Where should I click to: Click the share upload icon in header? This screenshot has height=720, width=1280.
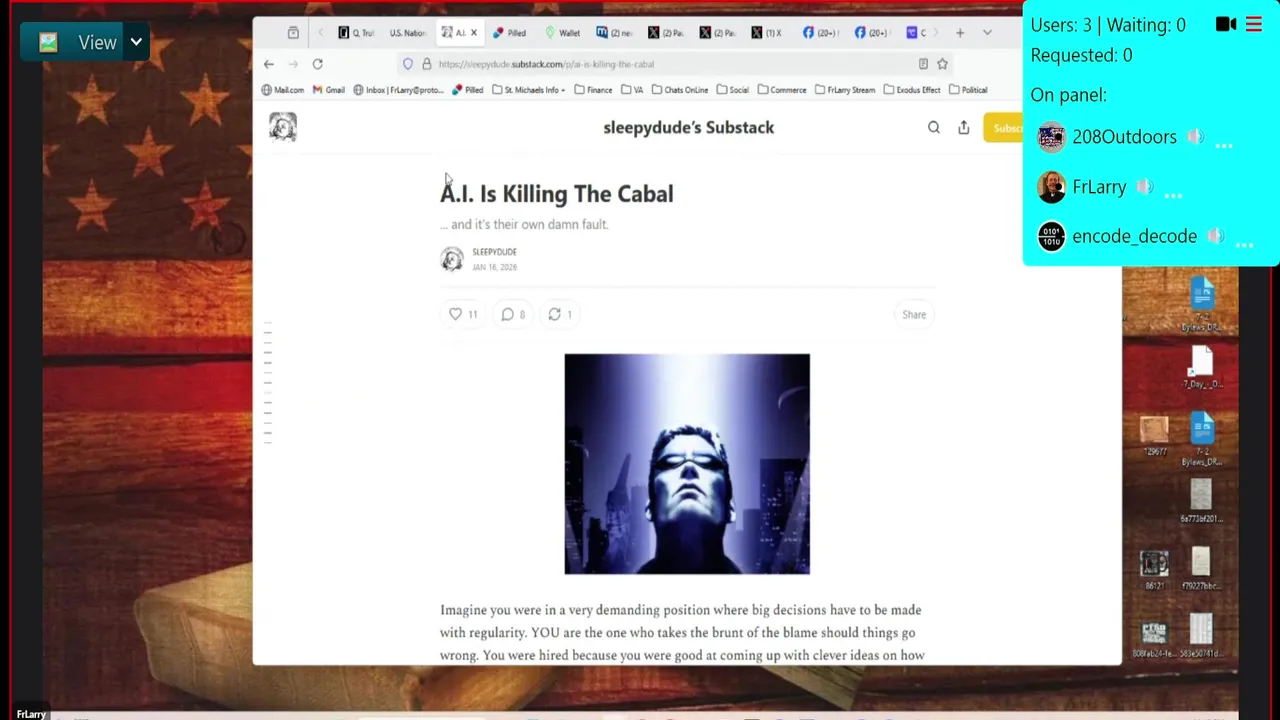pyautogui.click(x=964, y=128)
